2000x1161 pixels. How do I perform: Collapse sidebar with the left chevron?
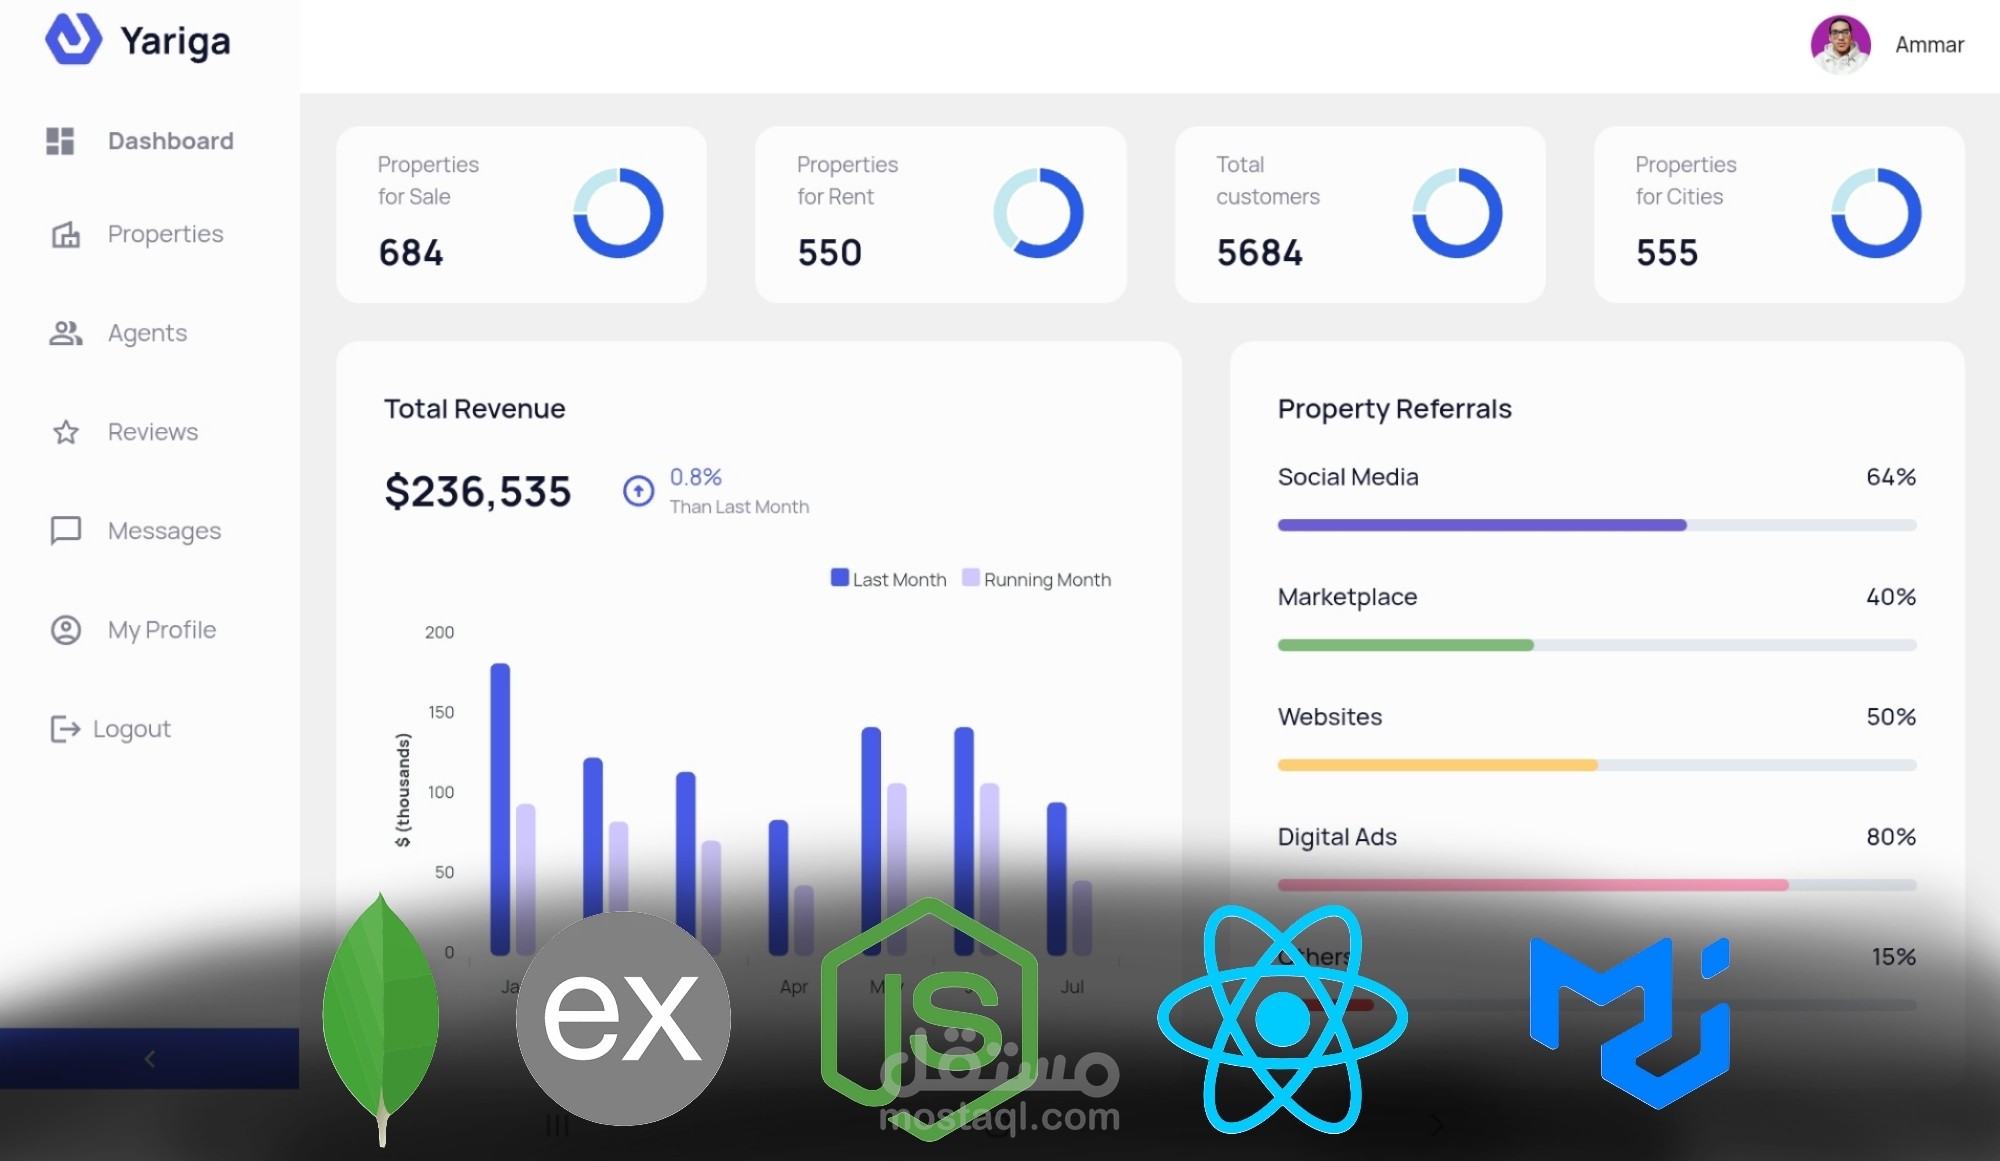[x=149, y=1058]
